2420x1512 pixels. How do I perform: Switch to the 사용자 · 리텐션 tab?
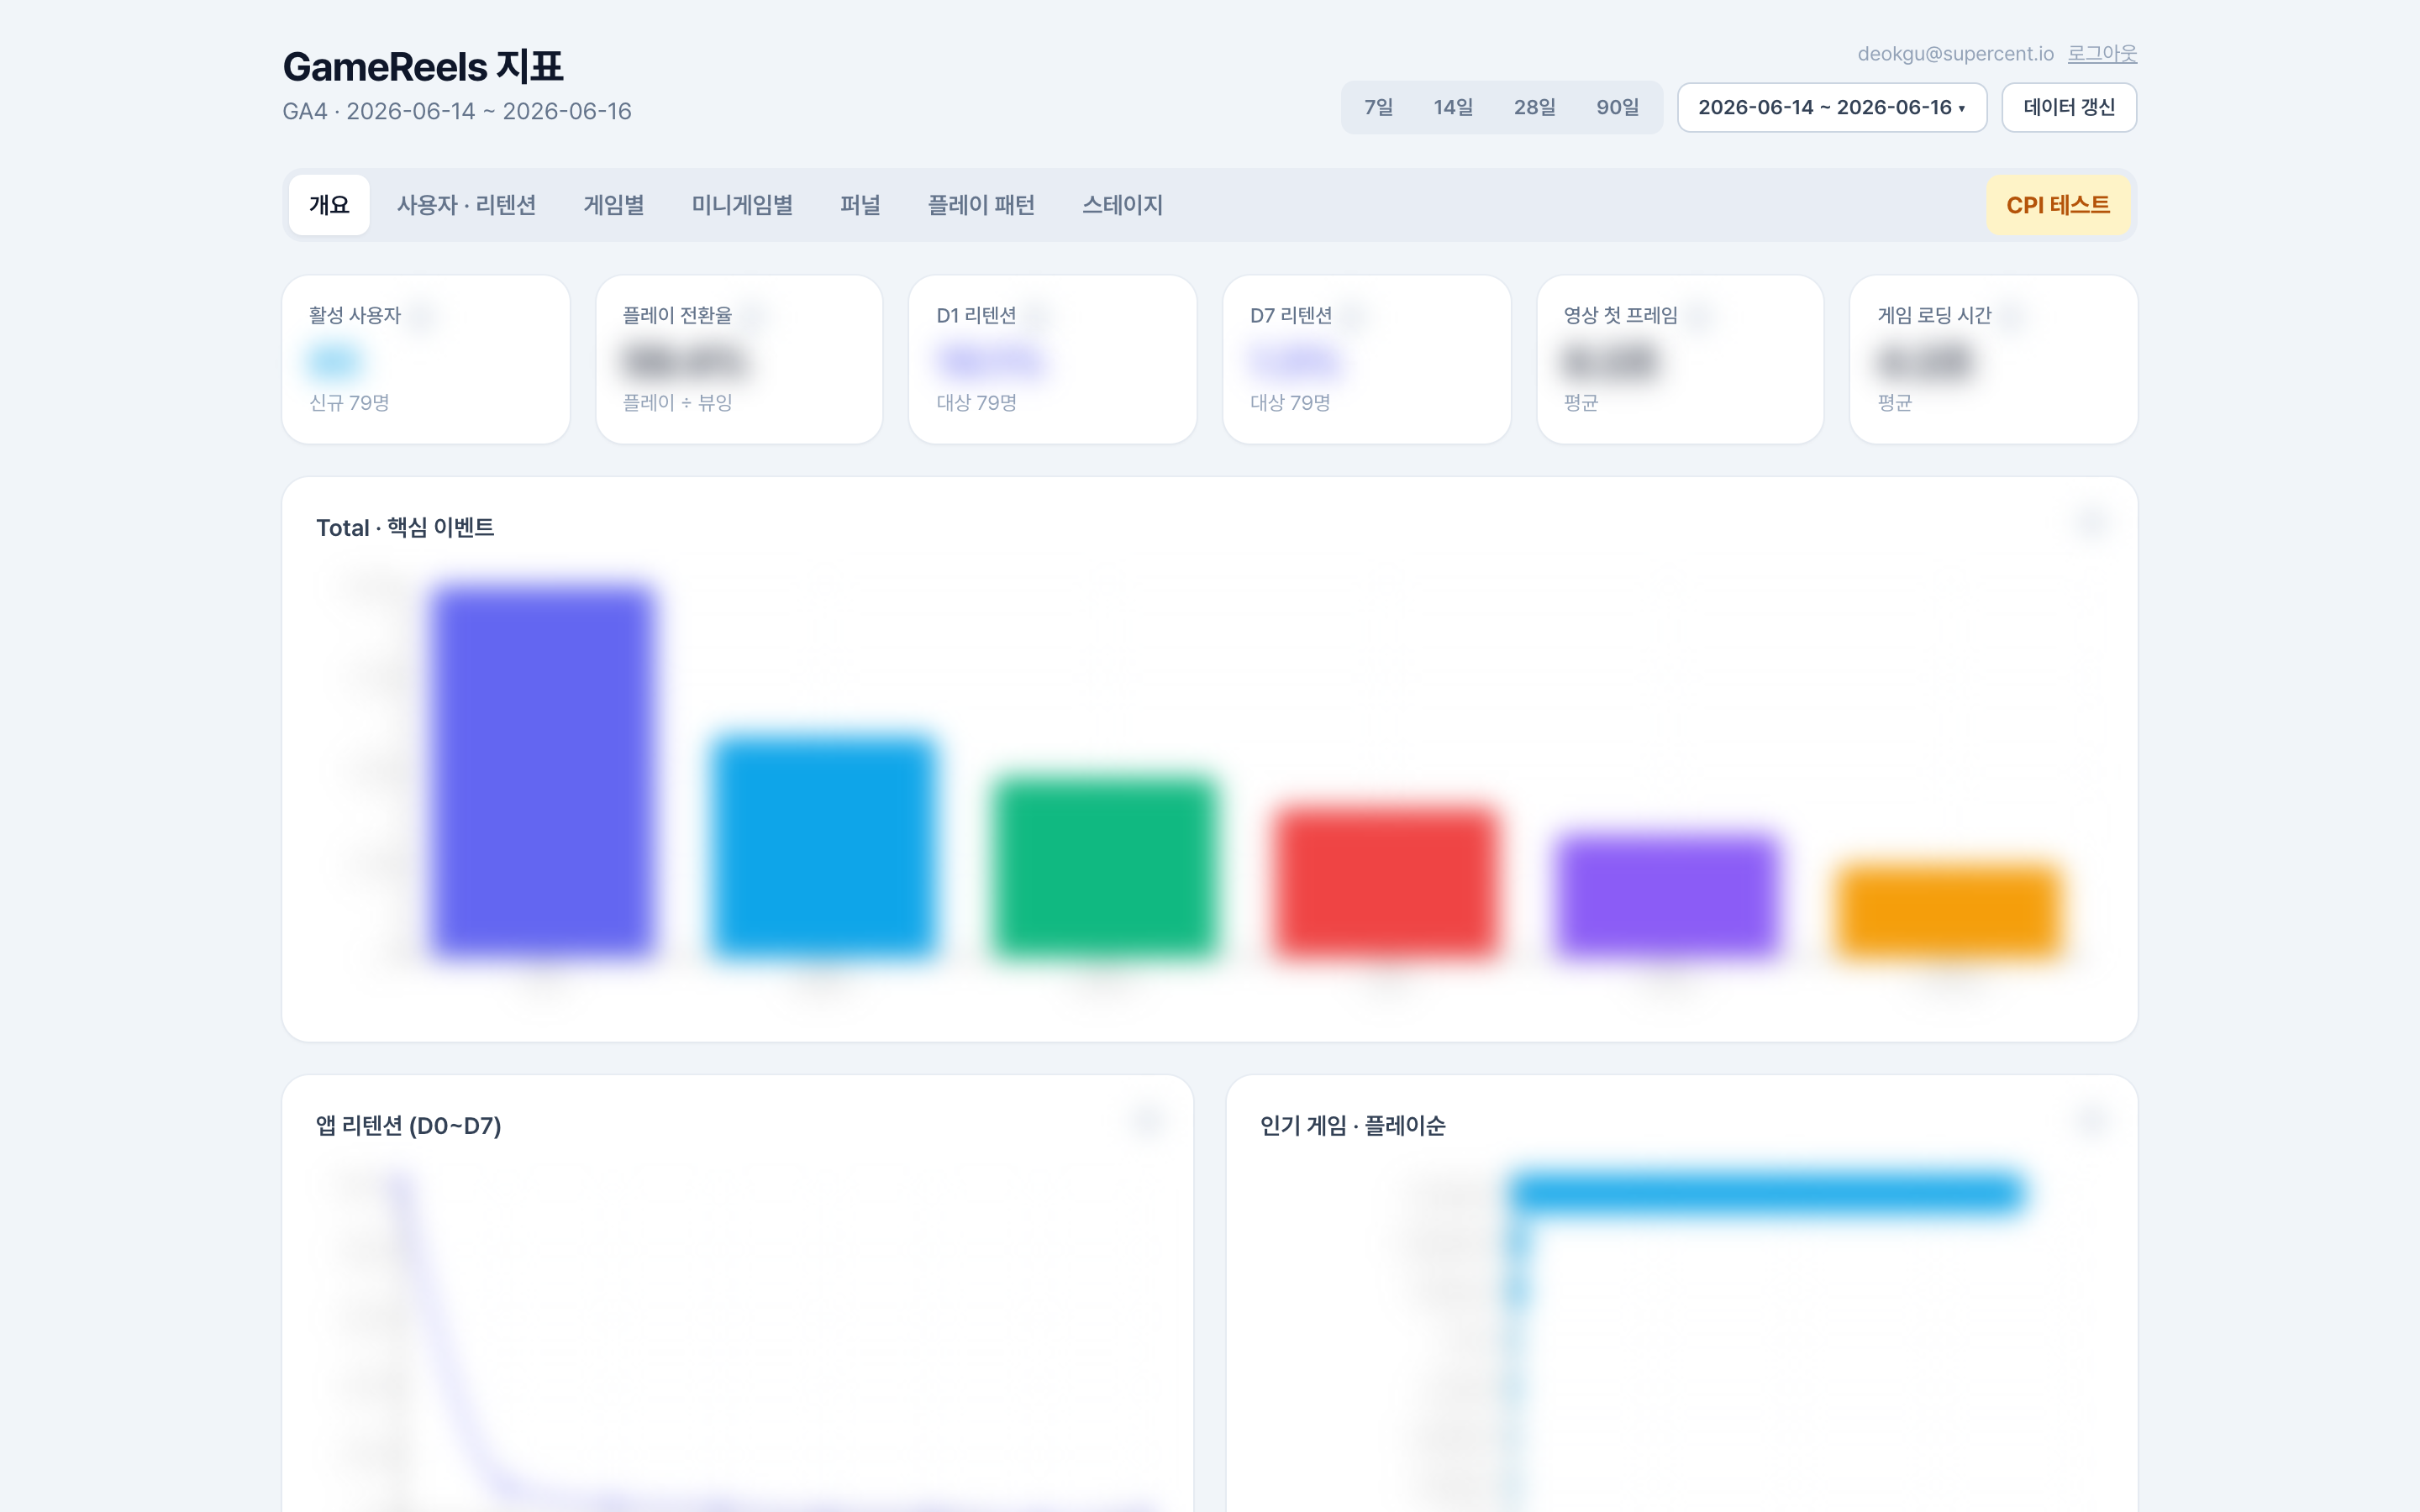click(x=466, y=205)
